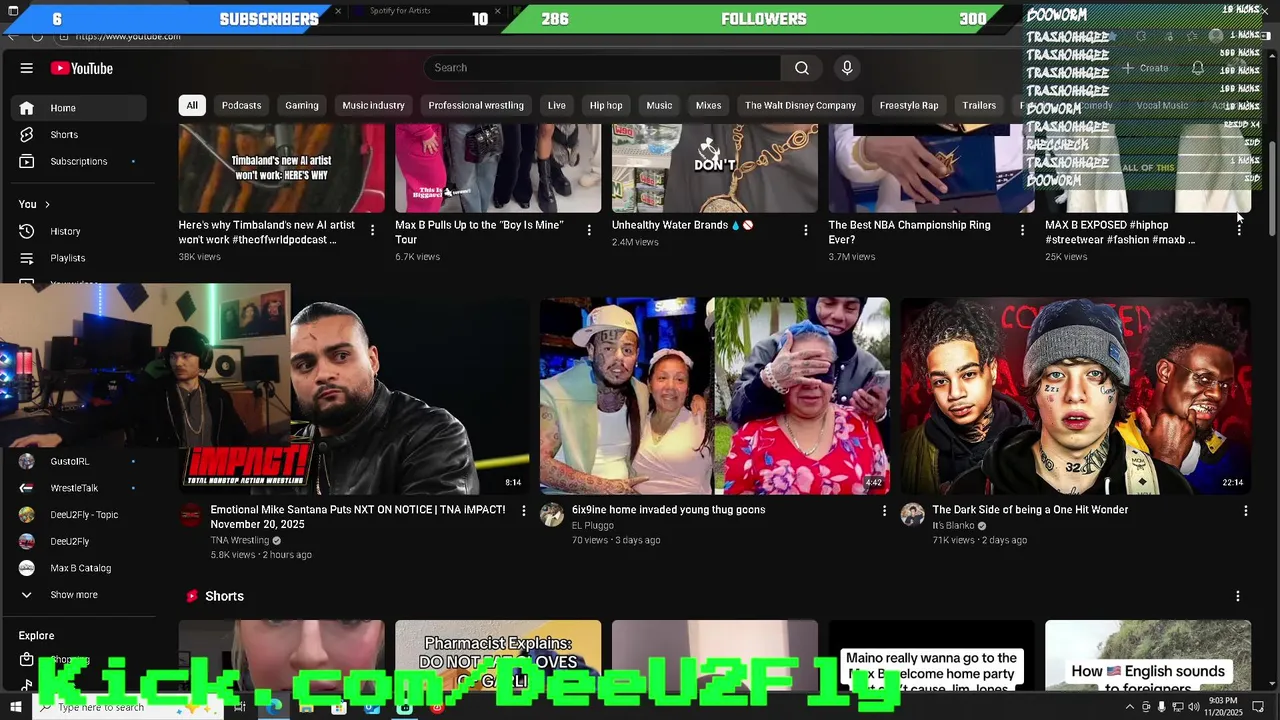Viewport: 1280px width, 720px height.
Task: Open Playlists in the sidebar
Action: (80, 258)
